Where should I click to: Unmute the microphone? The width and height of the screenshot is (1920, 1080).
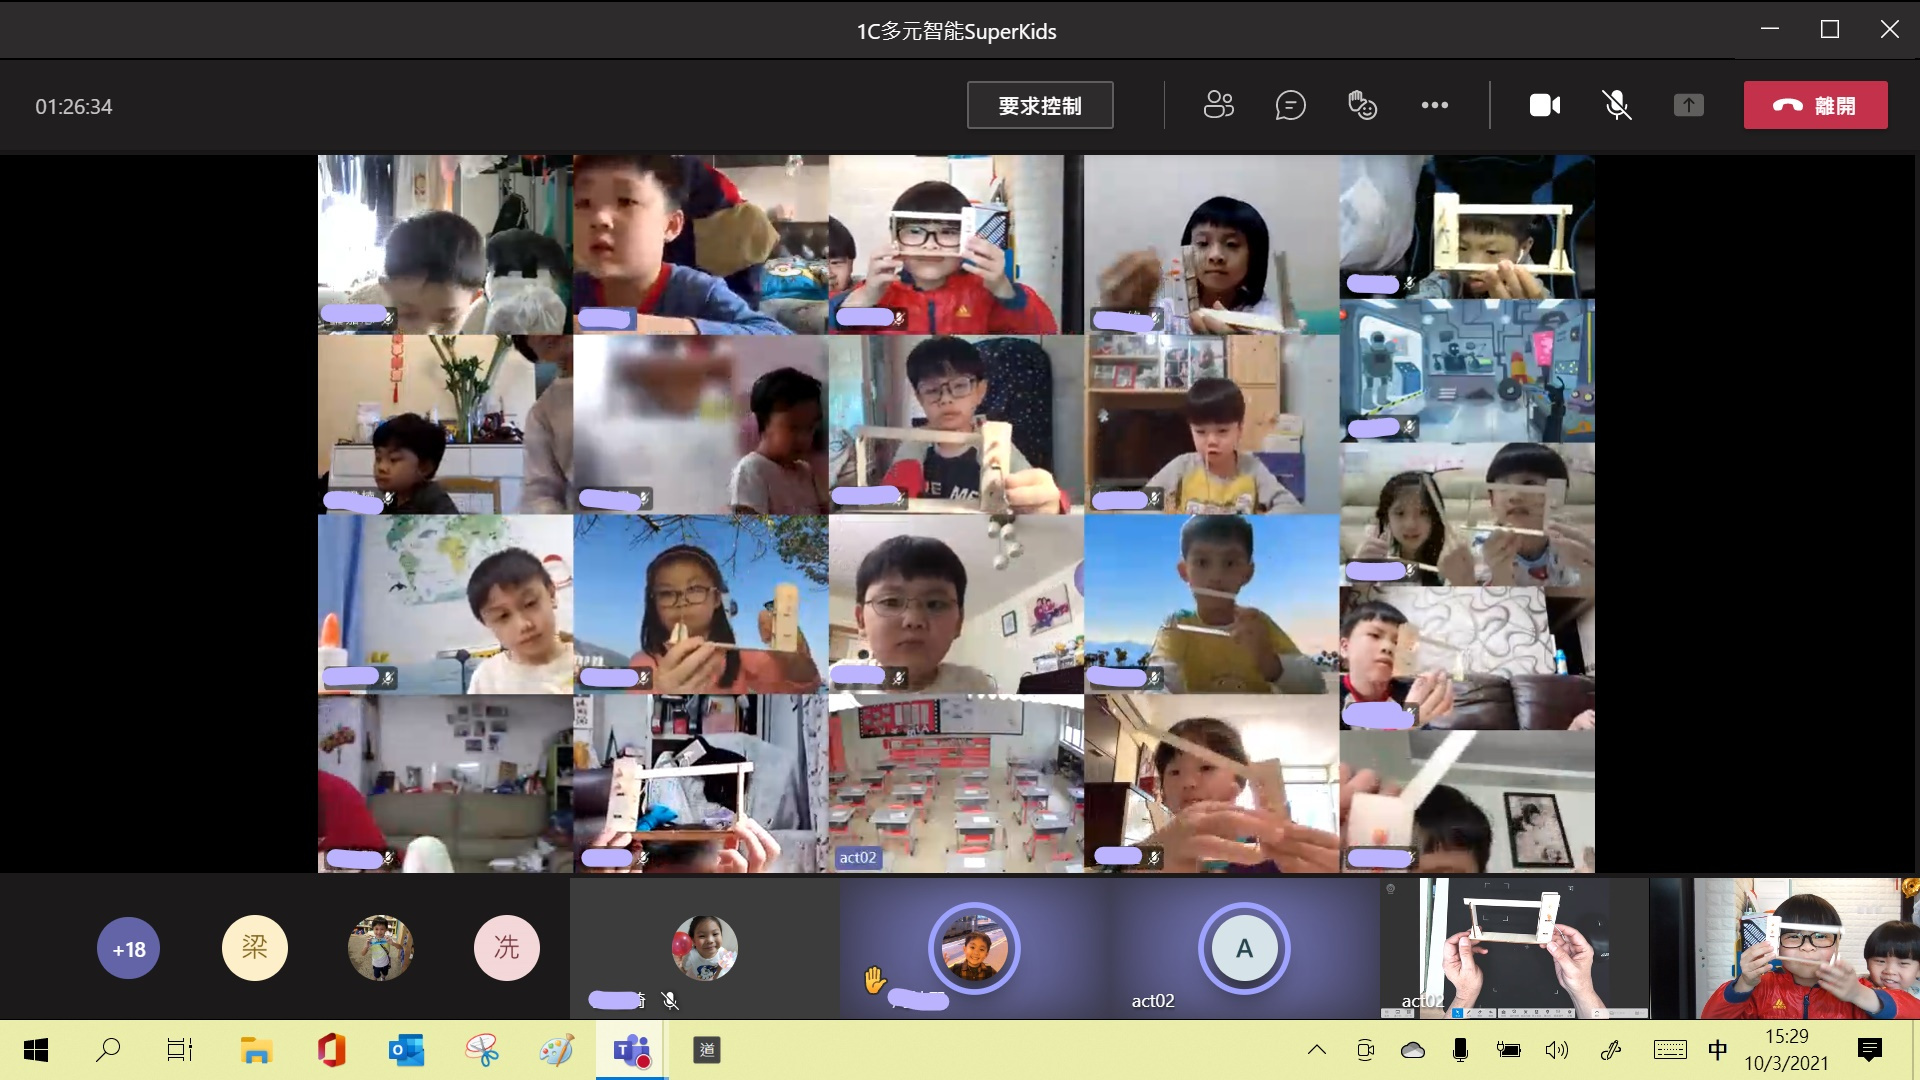pyautogui.click(x=1616, y=105)
